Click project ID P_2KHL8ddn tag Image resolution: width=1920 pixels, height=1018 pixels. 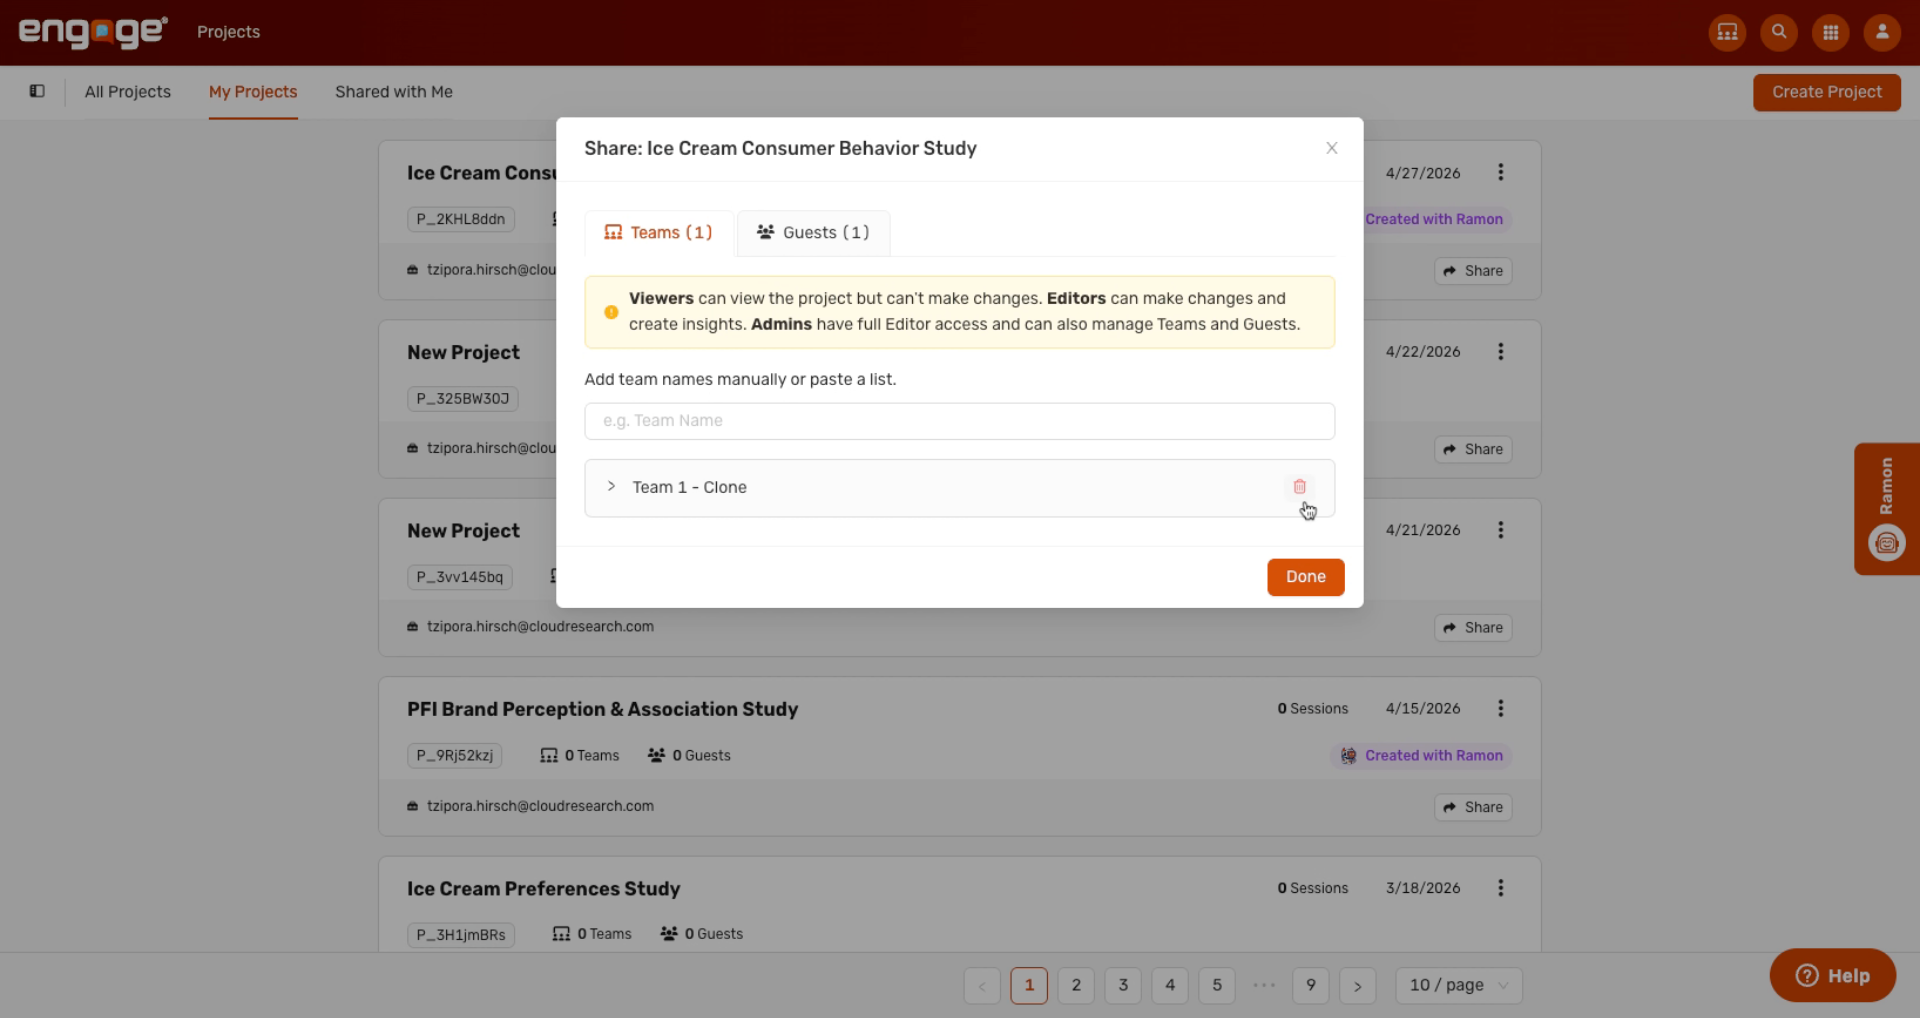[461, 219]
